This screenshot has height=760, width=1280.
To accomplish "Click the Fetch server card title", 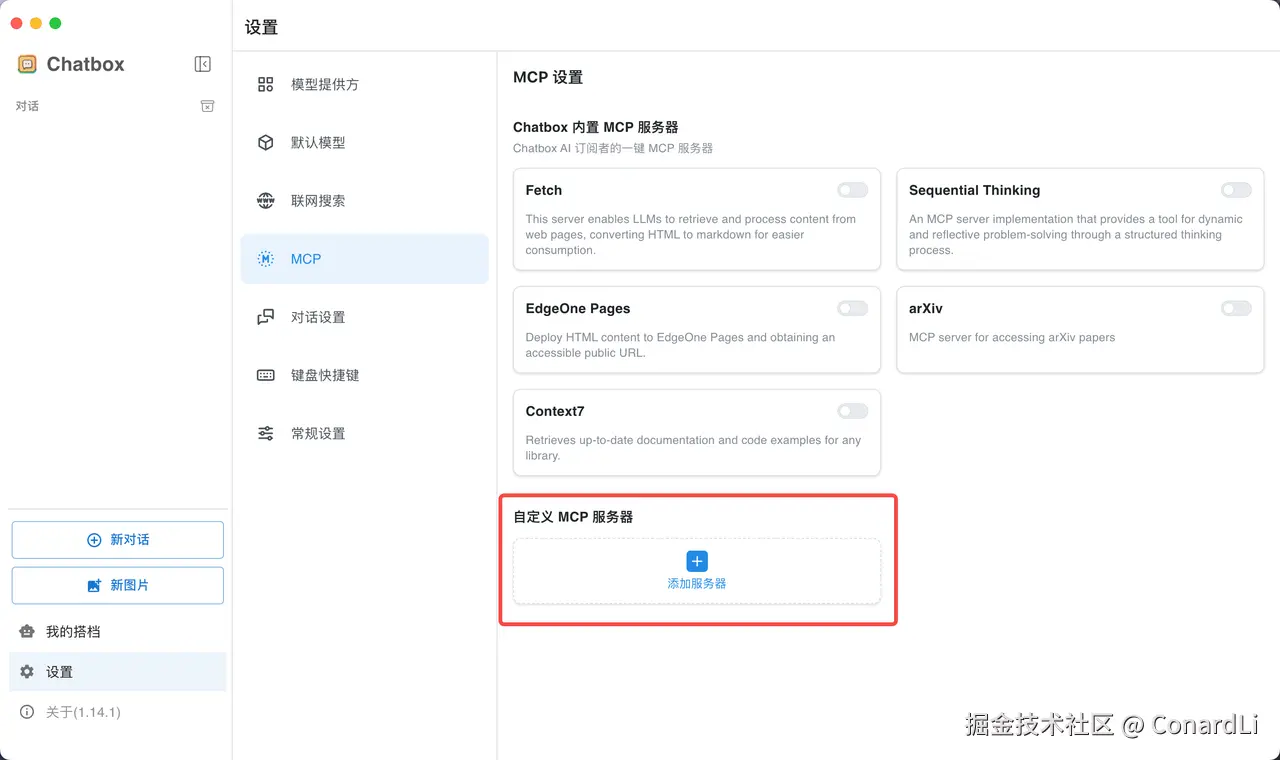I will pyautogui.click(x=544, y=190).
